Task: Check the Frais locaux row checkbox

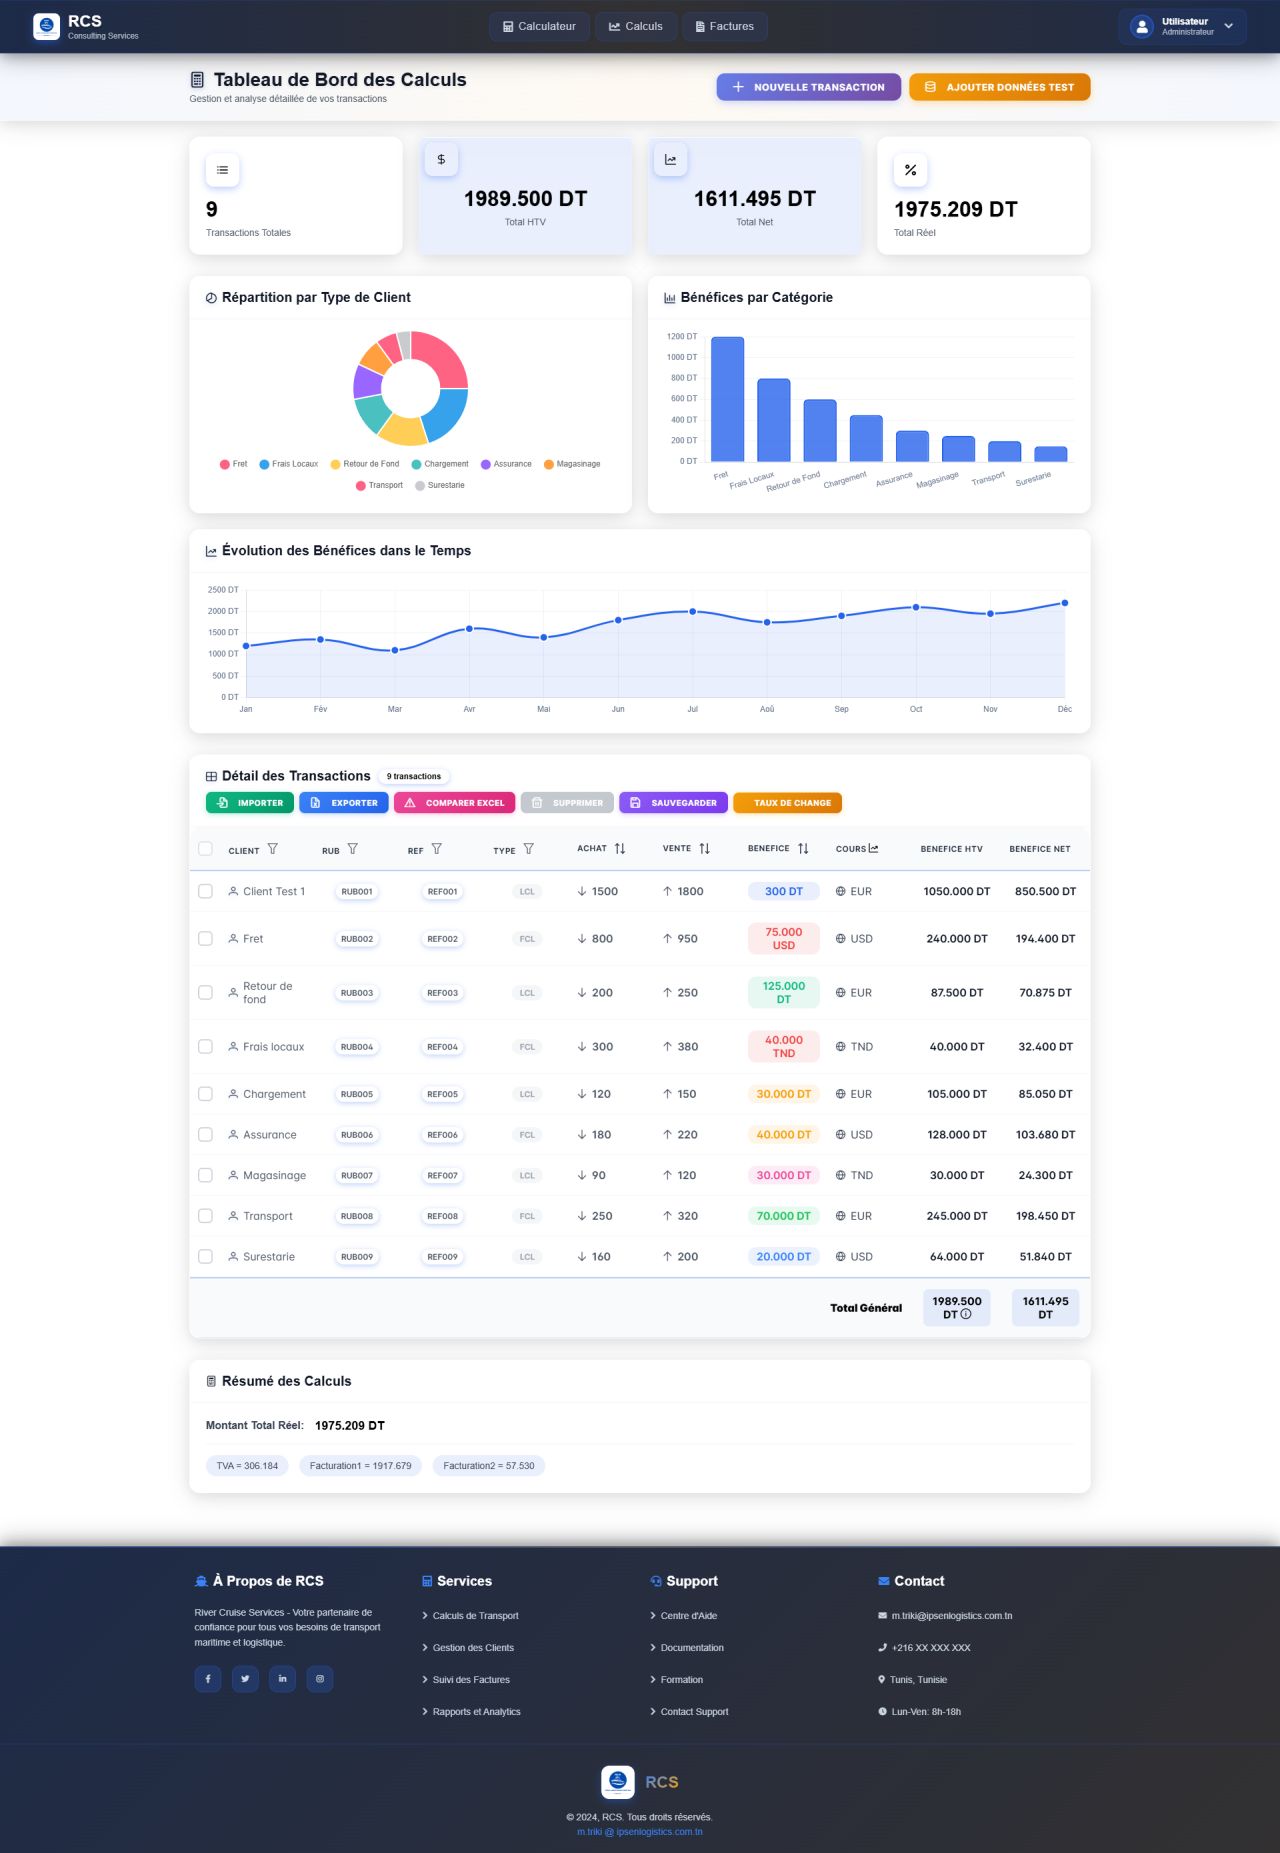Action: point(205,1047)
